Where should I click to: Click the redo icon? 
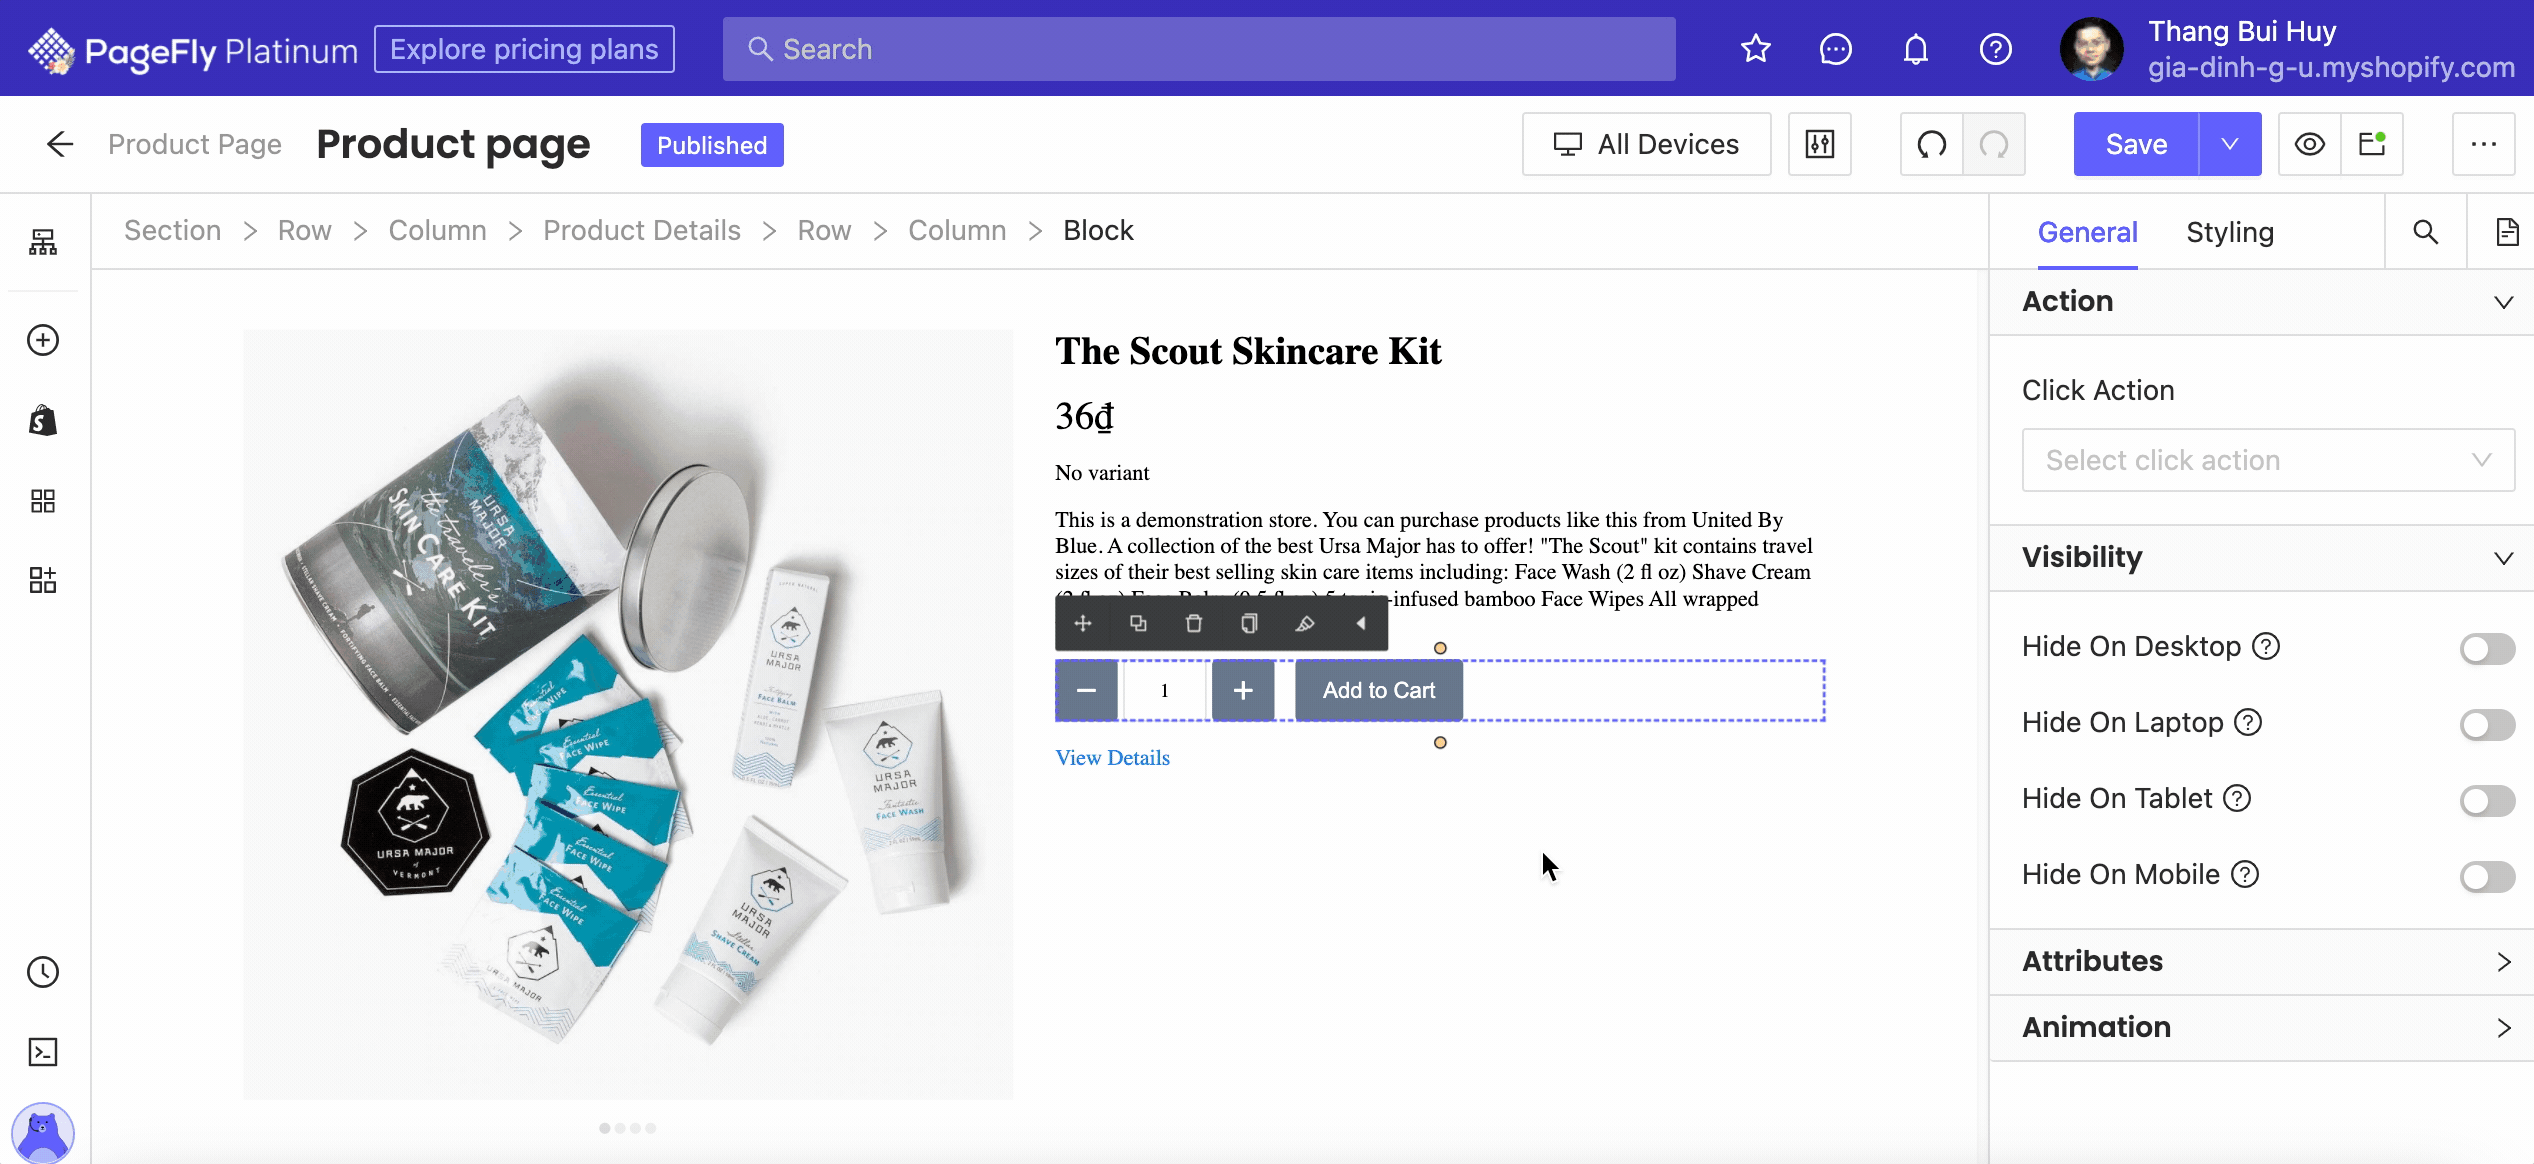[x=1994, y=144]
